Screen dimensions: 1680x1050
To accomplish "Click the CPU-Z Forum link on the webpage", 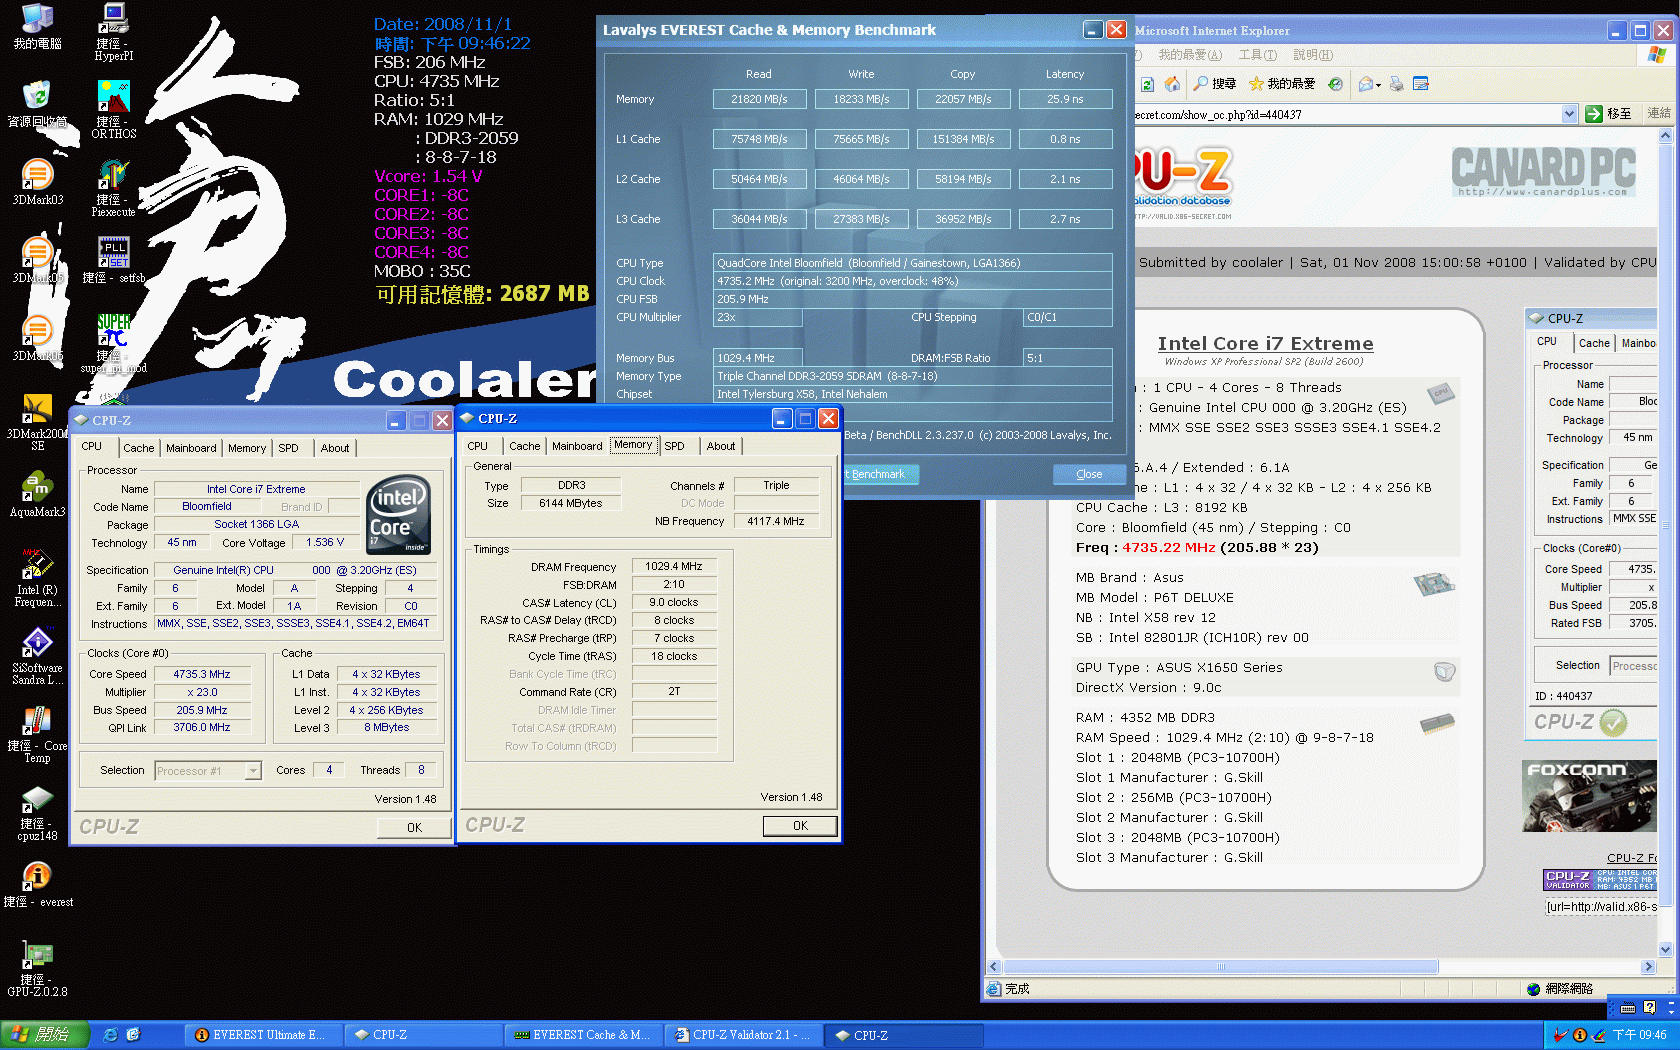I will (x=1631, y=858).
